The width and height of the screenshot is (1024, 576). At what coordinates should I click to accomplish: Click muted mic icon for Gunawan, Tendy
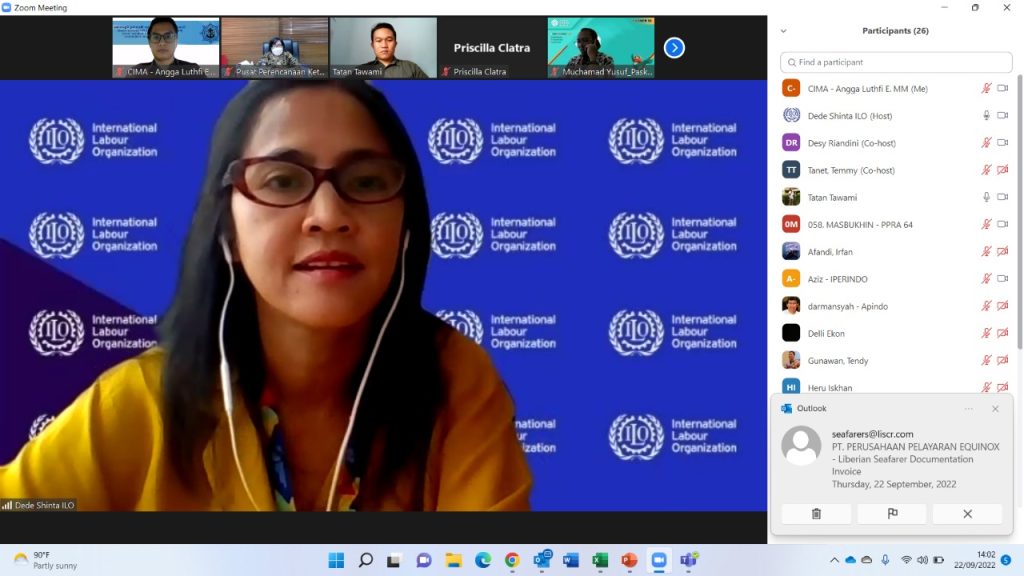pyautogui.click(x=986, y=360)
